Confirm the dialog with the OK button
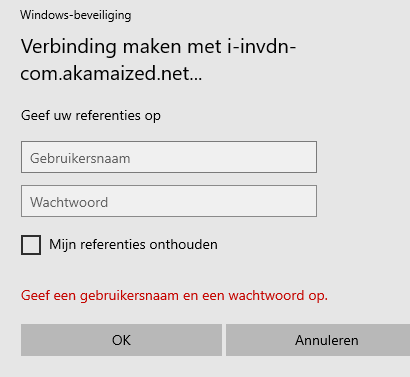 (x=121, y=340)
